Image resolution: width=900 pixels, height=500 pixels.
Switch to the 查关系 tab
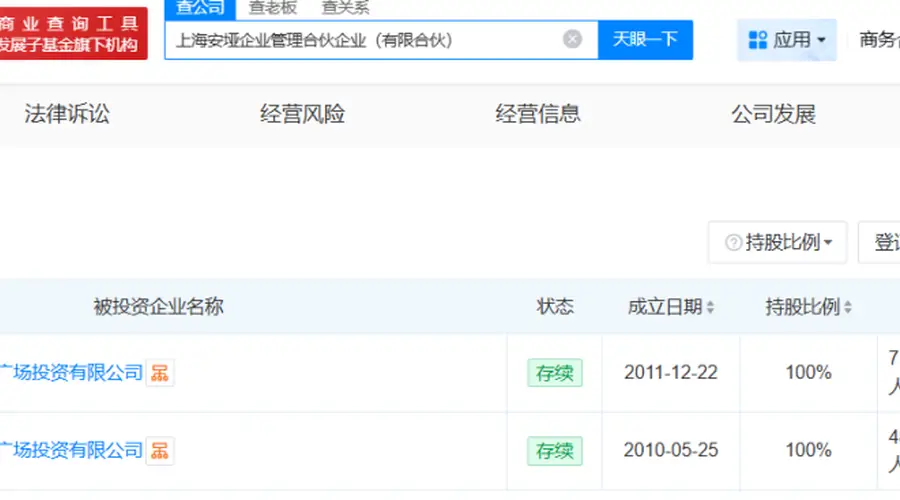[346, 7]
